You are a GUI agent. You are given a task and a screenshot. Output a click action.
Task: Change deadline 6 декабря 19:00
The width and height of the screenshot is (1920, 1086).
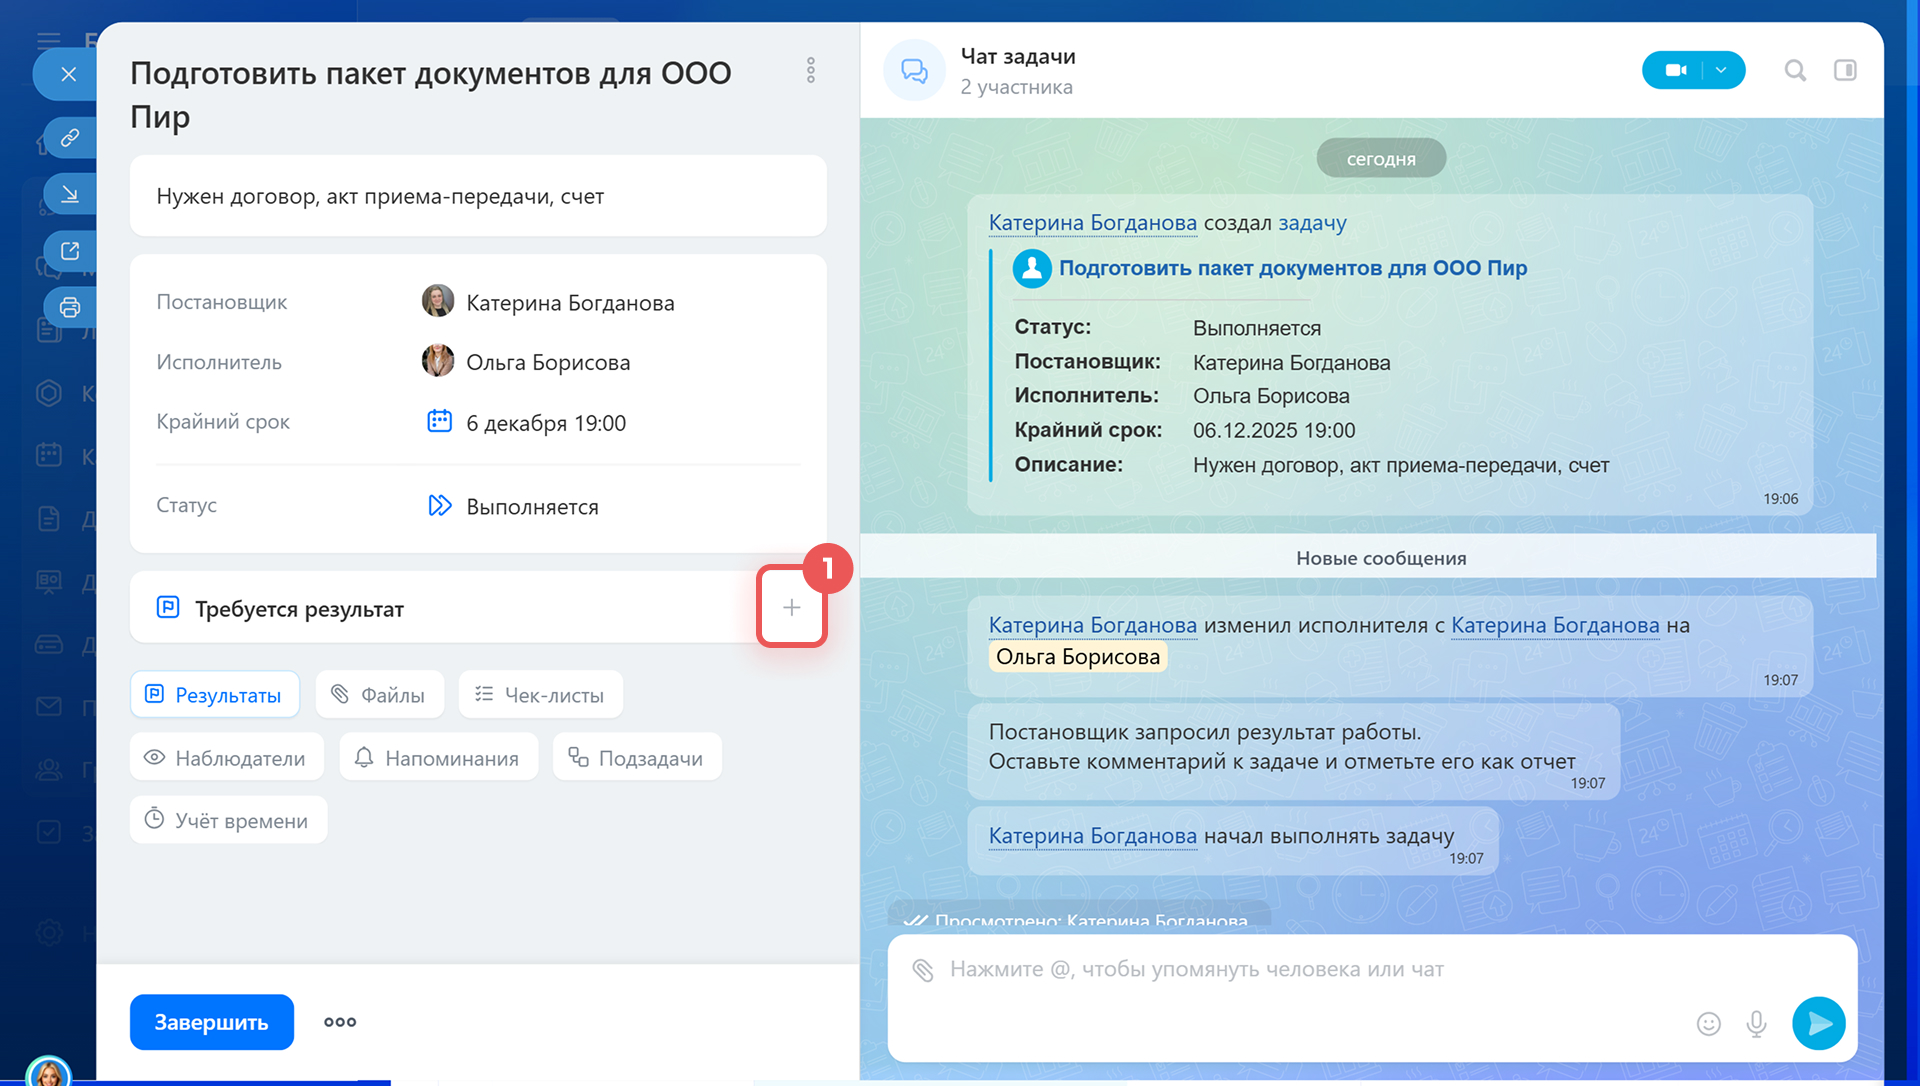545,423
